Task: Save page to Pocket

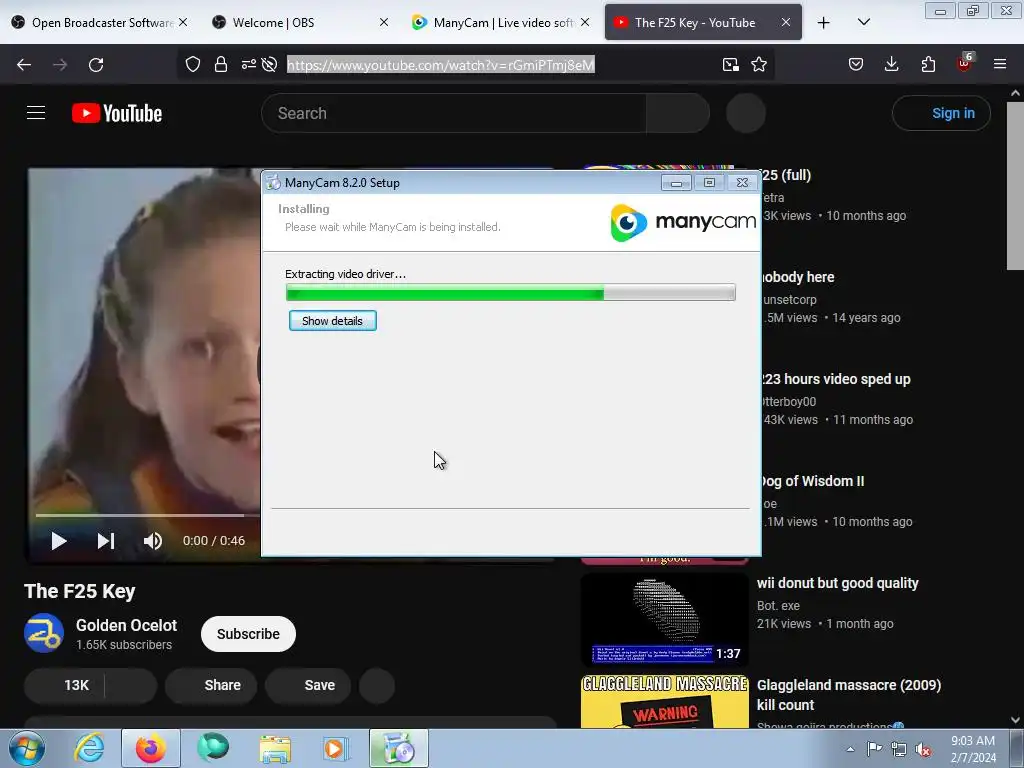Action: (x=856, y=64)
